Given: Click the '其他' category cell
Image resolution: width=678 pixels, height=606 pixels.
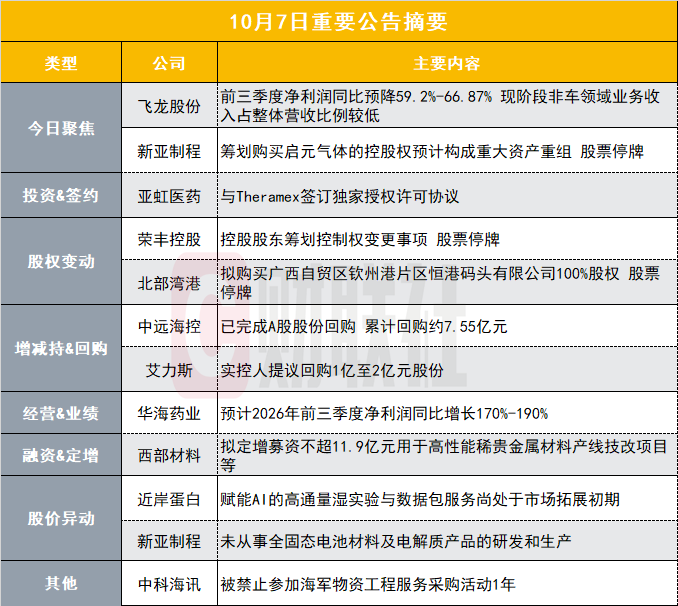Looking at the screenshot, I should tap(61, 584).
